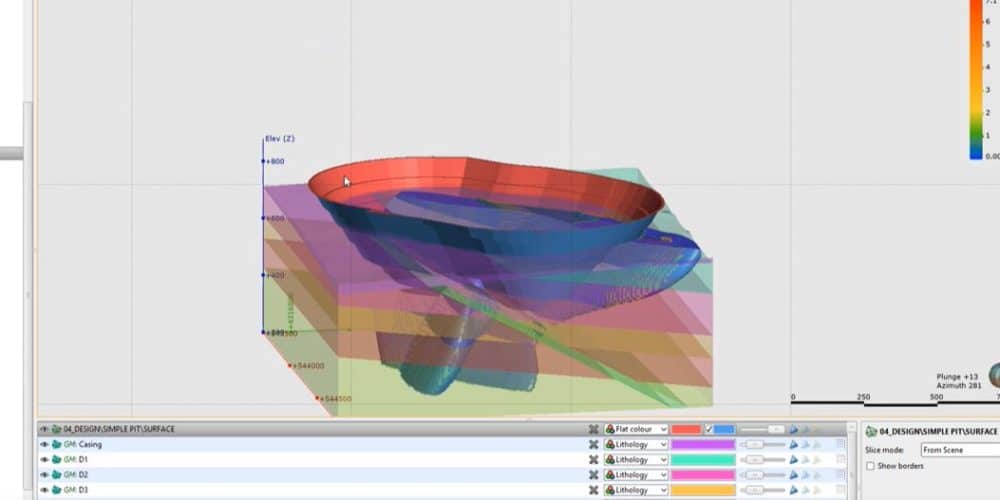Viewport: 1000px width, 500px height.
Task: Click the grid icon at the end of the GM: Casing row
Action: point(841,444)
